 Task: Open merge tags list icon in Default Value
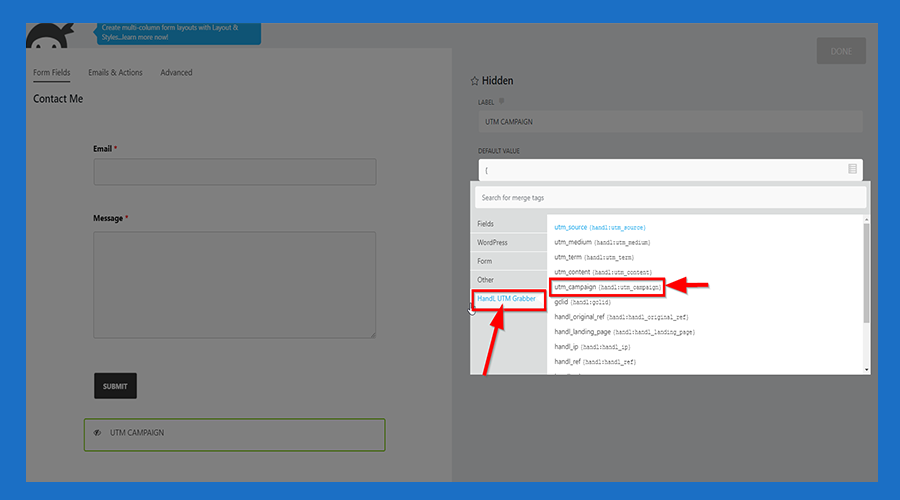(x=852, y=169)
